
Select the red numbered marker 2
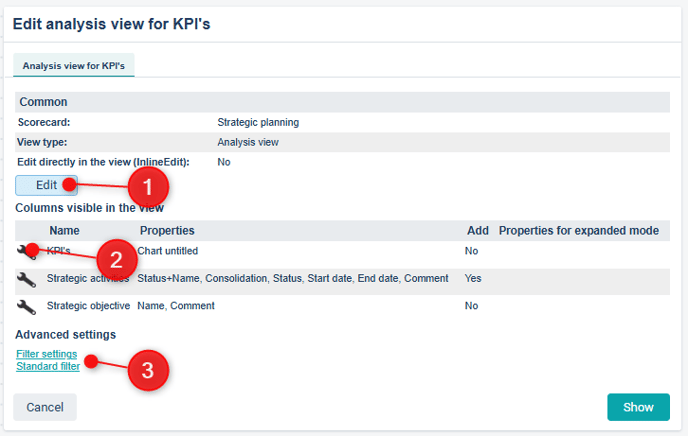[115, 260]
